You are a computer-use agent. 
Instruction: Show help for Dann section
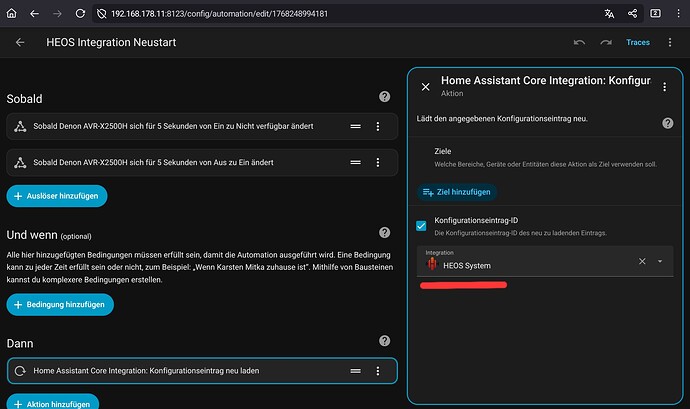(385, 341)
